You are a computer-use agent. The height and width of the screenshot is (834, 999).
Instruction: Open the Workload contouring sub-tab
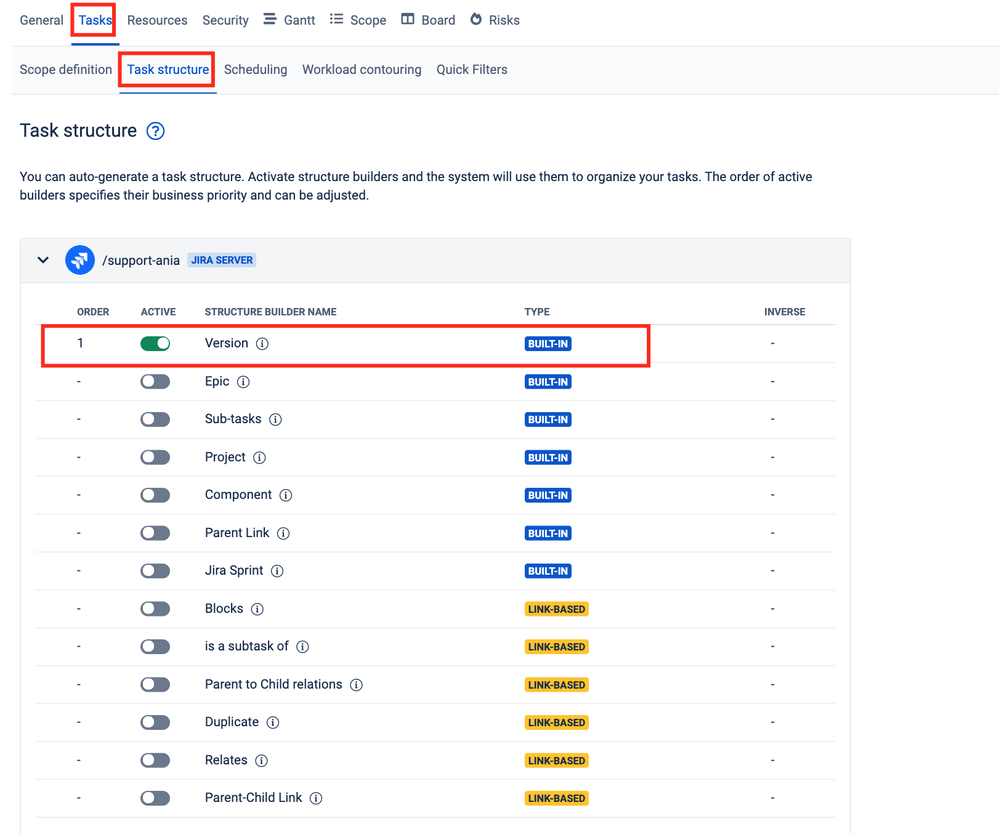[362, 69]
